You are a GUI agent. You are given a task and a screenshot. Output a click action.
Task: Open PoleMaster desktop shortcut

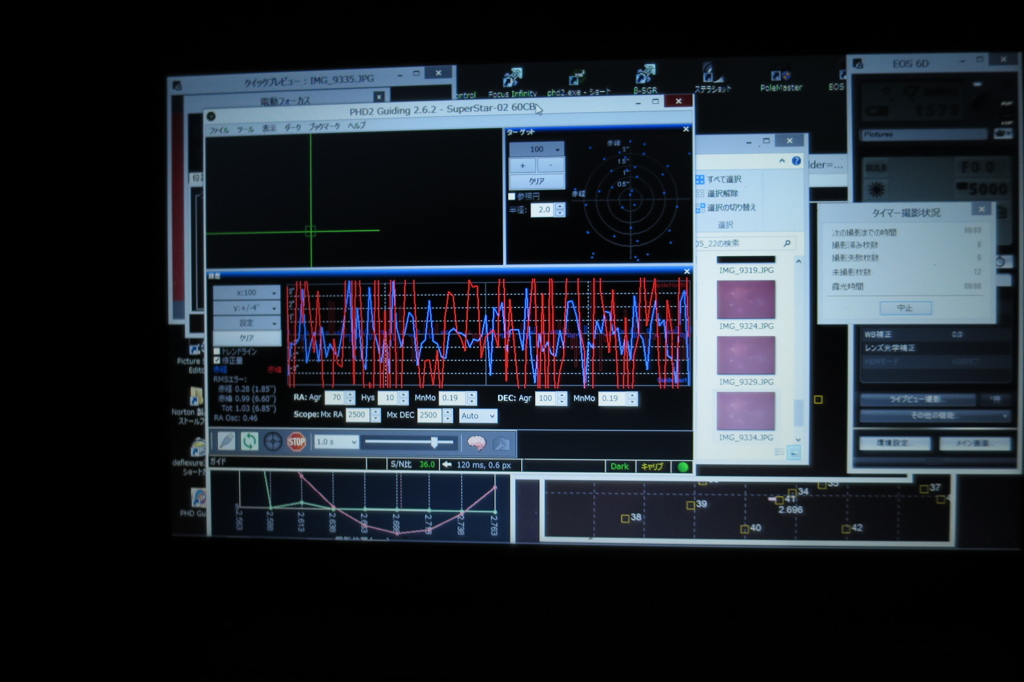[x=781, y=81]
